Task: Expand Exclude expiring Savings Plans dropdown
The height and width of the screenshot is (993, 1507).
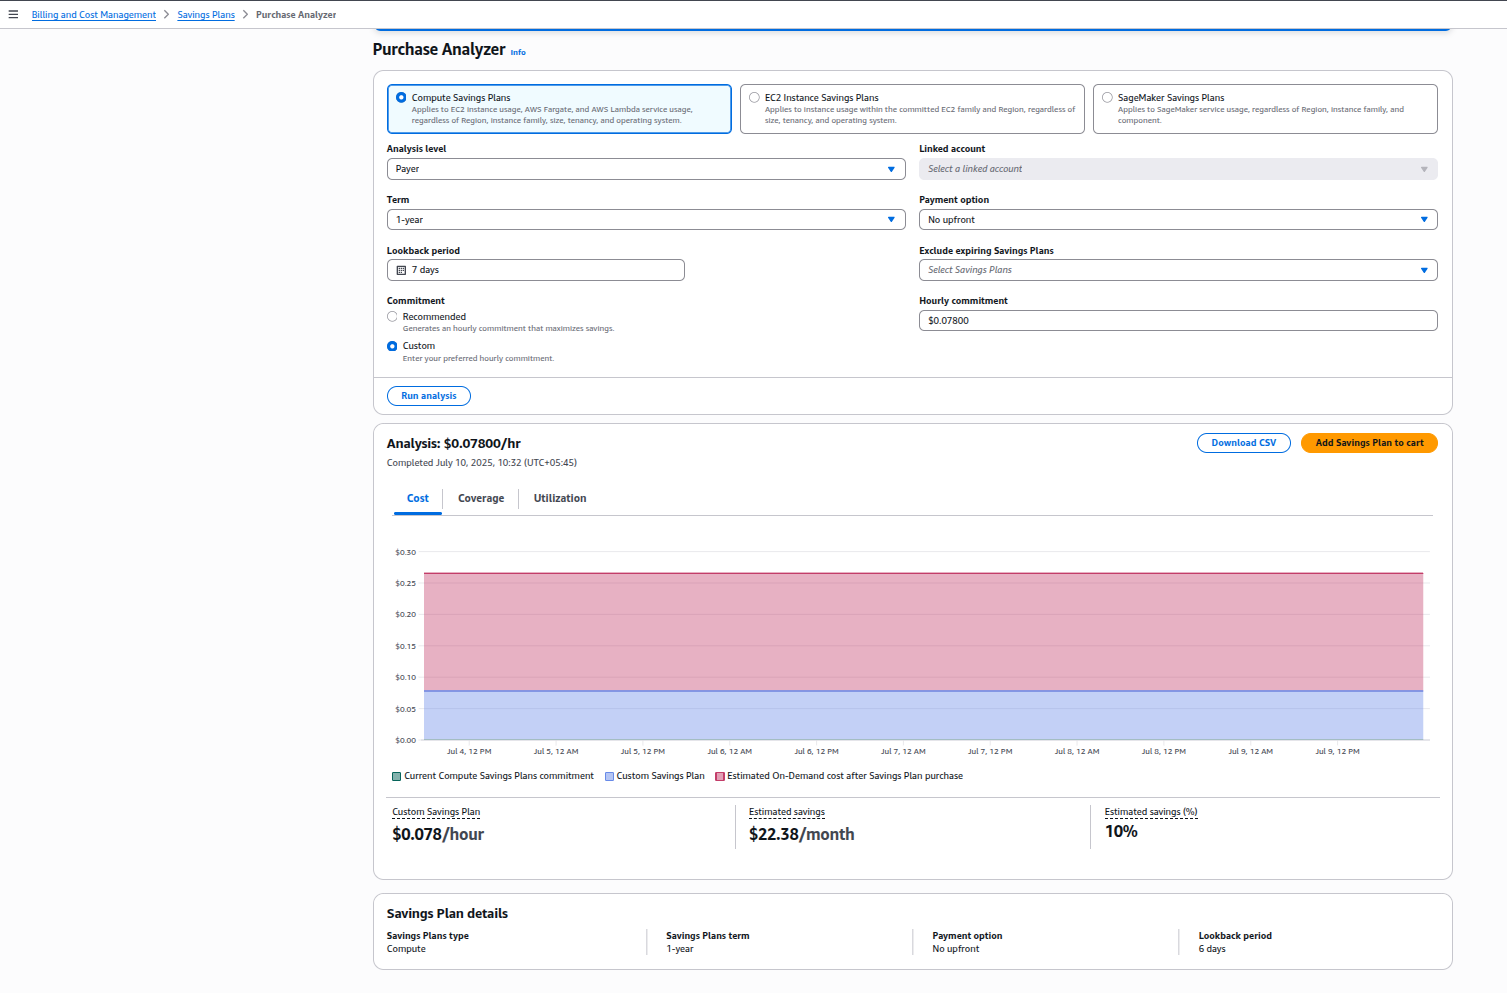Action: click(x=1177, y=270)
